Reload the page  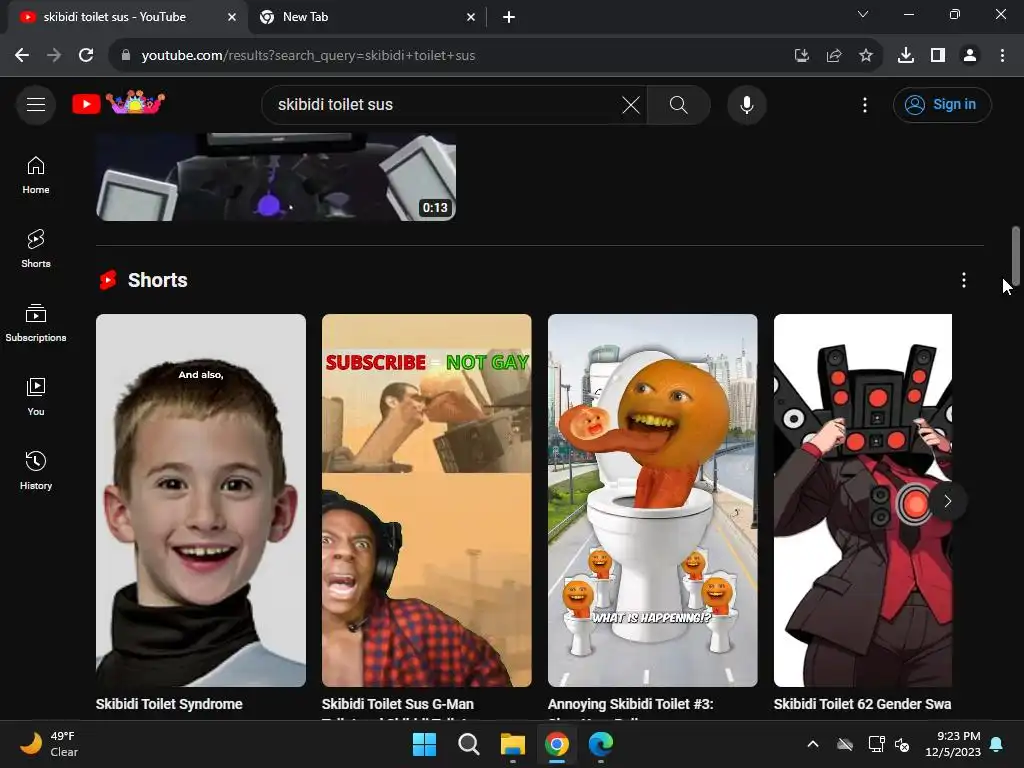point(86,56)
